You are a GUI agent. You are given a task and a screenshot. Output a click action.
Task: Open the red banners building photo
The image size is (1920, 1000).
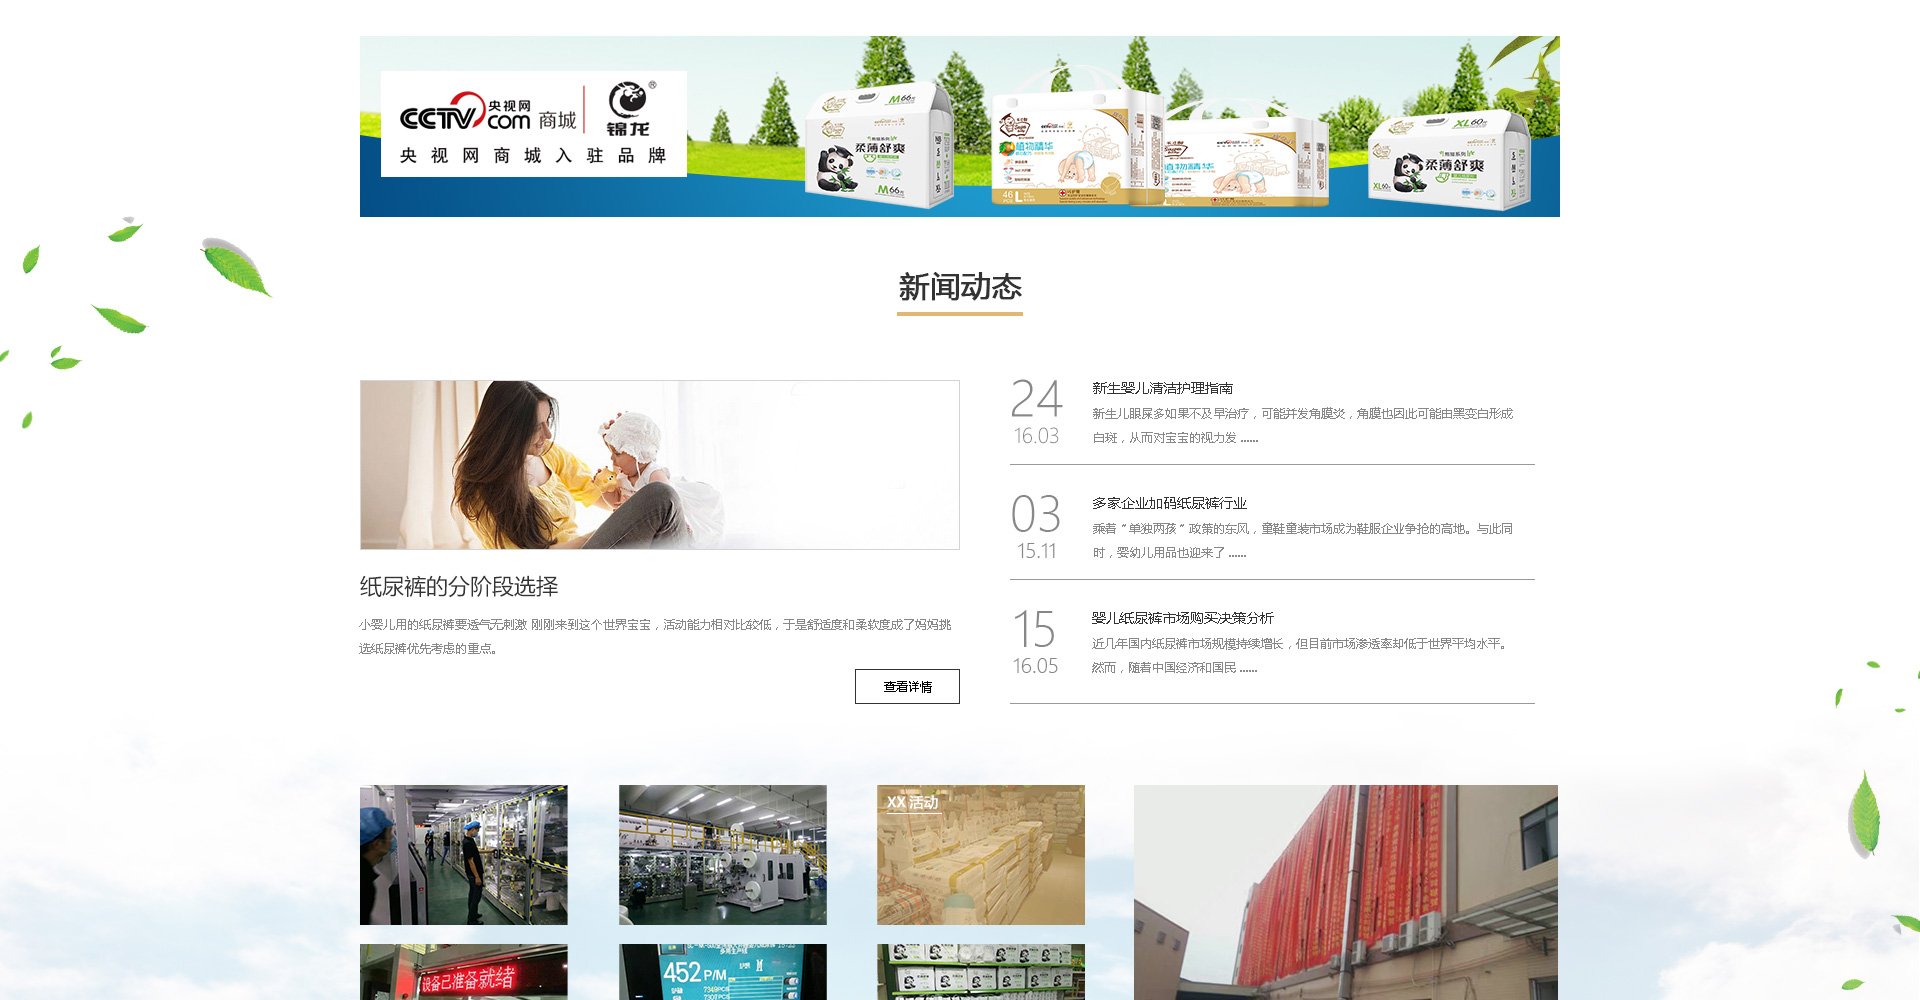(x=1345, y=892)
